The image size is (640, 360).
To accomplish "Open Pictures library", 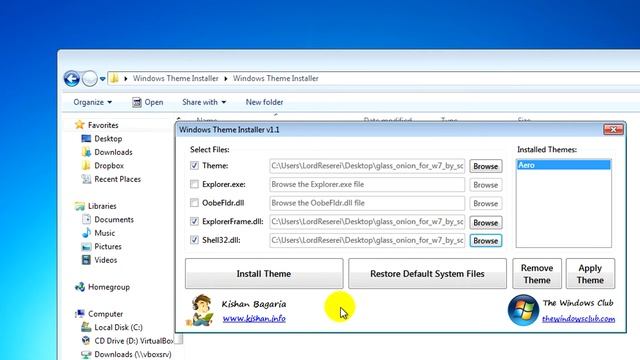I will (108, 247).
